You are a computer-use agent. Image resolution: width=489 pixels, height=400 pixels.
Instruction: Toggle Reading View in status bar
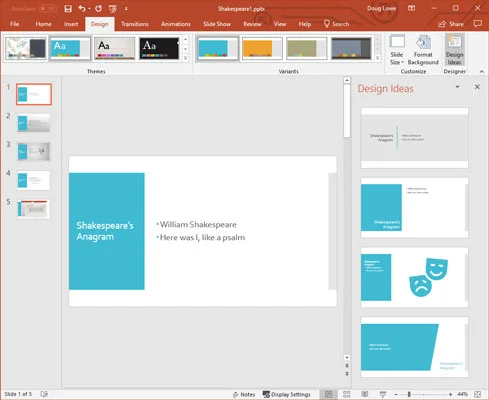pos(365,394)
